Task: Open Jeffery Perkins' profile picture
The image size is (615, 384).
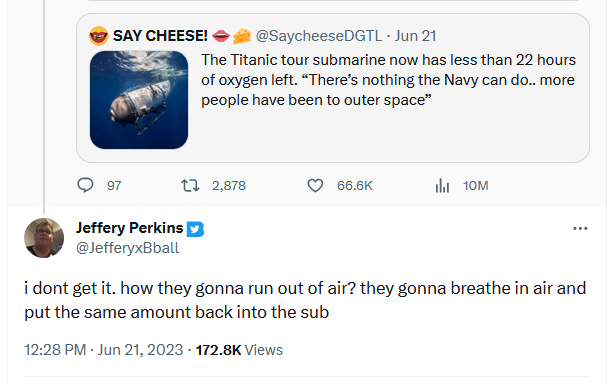Action: click(x=44, y=238)
